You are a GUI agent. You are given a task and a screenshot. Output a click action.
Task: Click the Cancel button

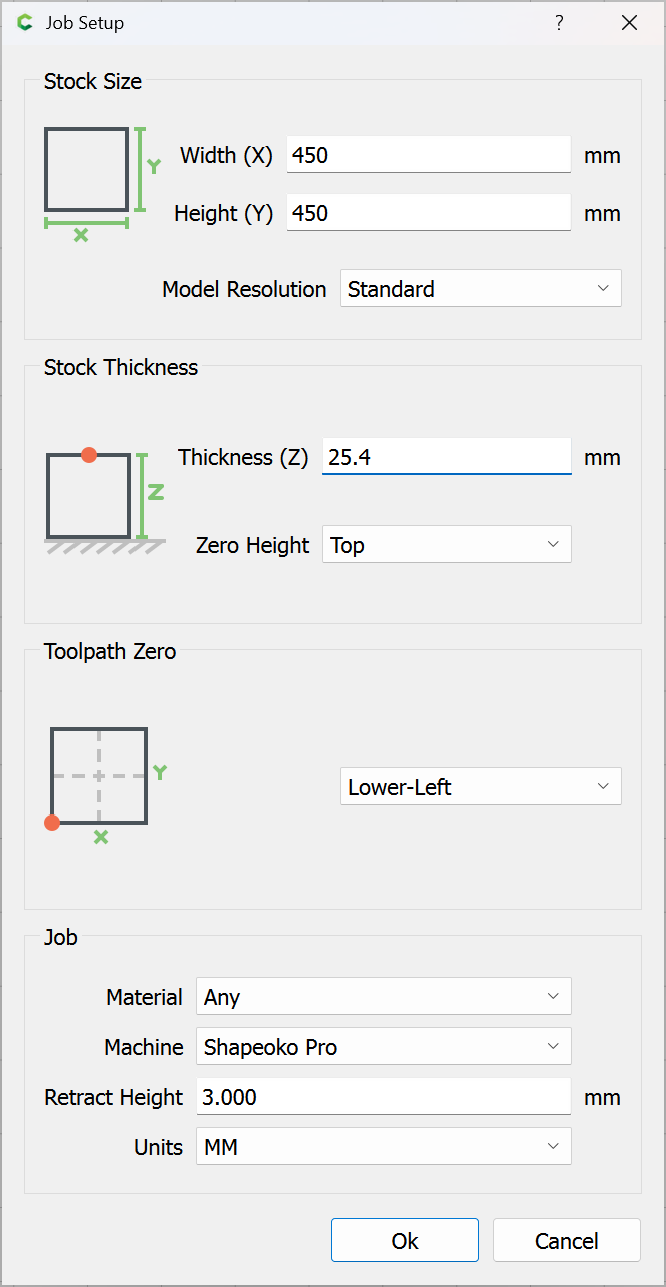[x=567, y=1241]
